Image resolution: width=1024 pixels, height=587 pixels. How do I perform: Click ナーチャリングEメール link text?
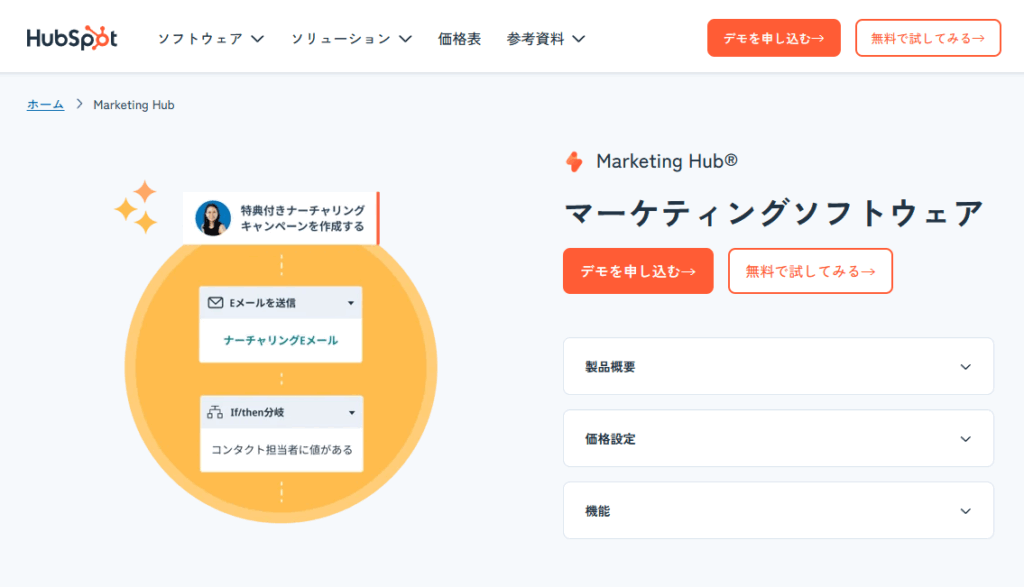[x=281, y=340]
